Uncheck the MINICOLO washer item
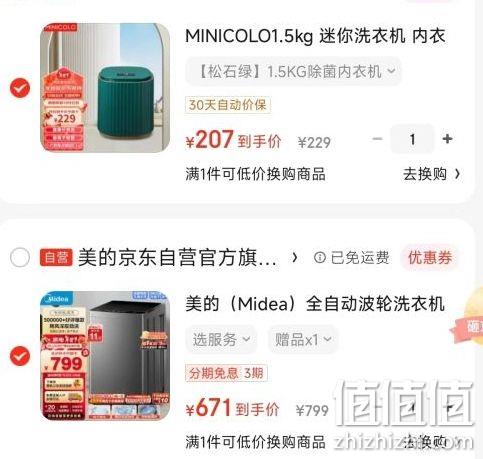483x459 pixels. (20, 88)
